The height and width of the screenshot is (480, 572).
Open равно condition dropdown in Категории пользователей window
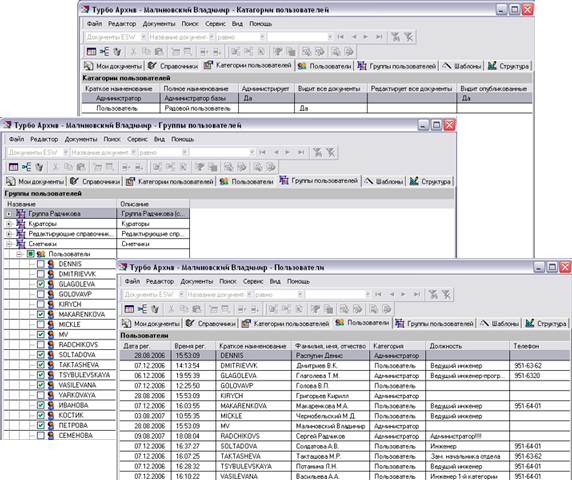tap(262, 37)
